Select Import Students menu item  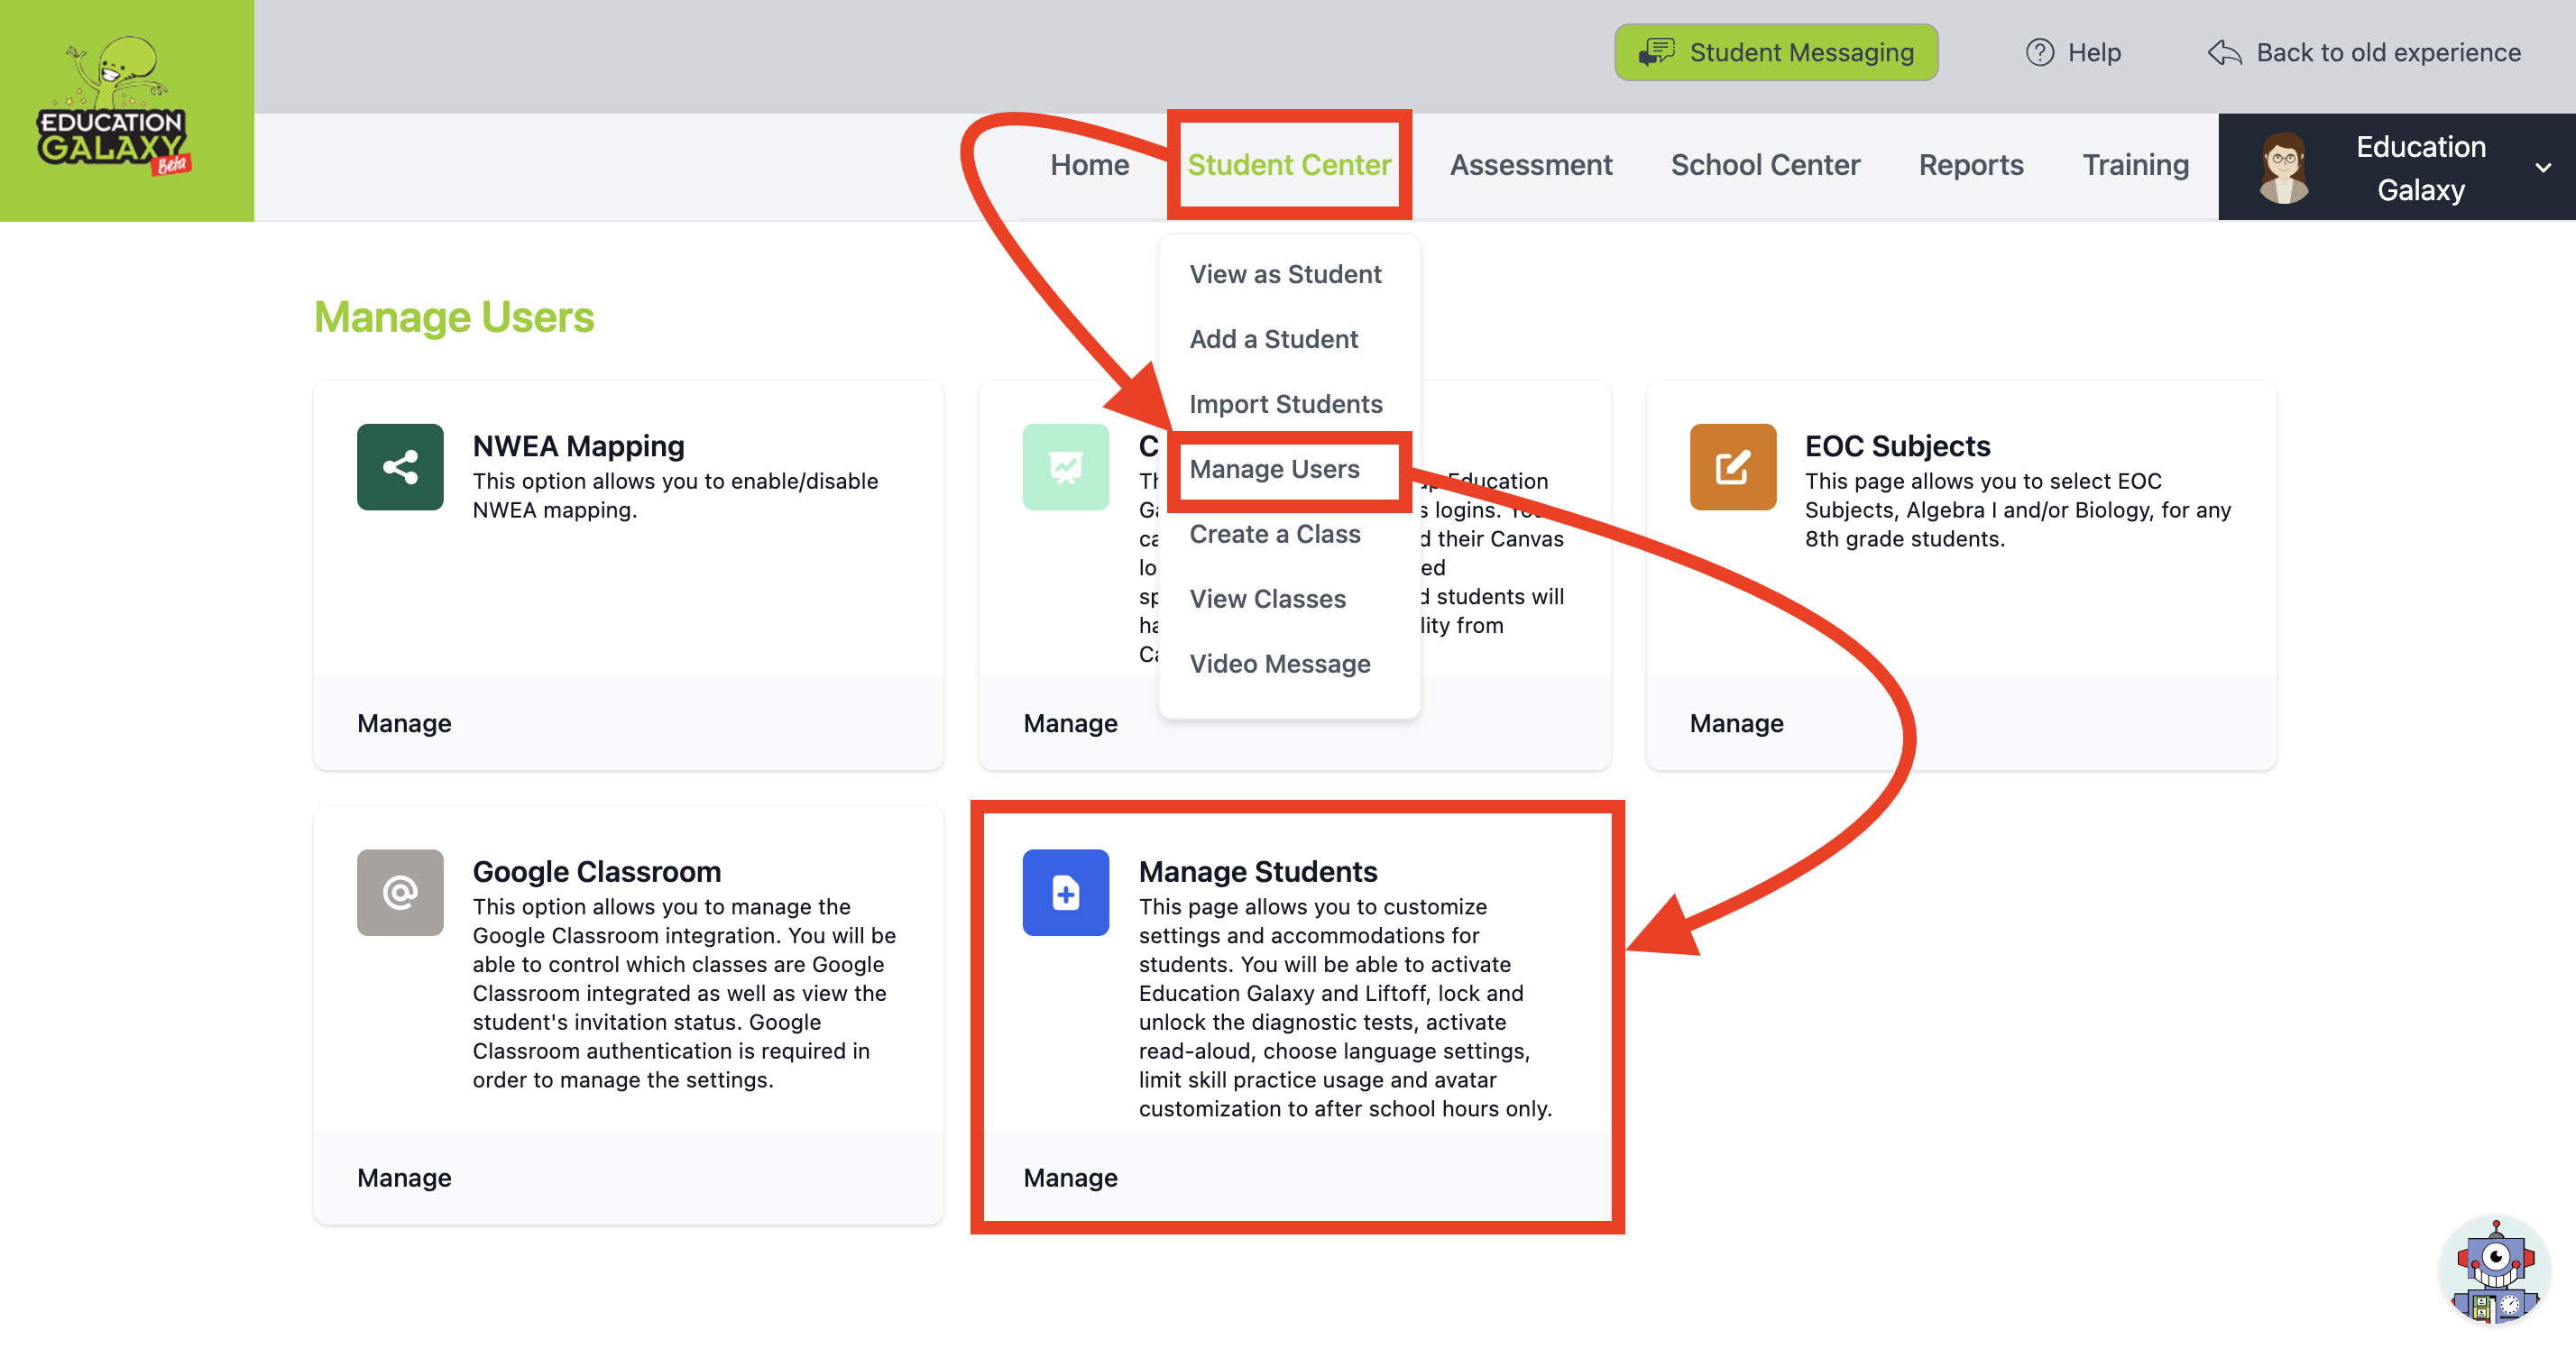tap(1285, 404)
